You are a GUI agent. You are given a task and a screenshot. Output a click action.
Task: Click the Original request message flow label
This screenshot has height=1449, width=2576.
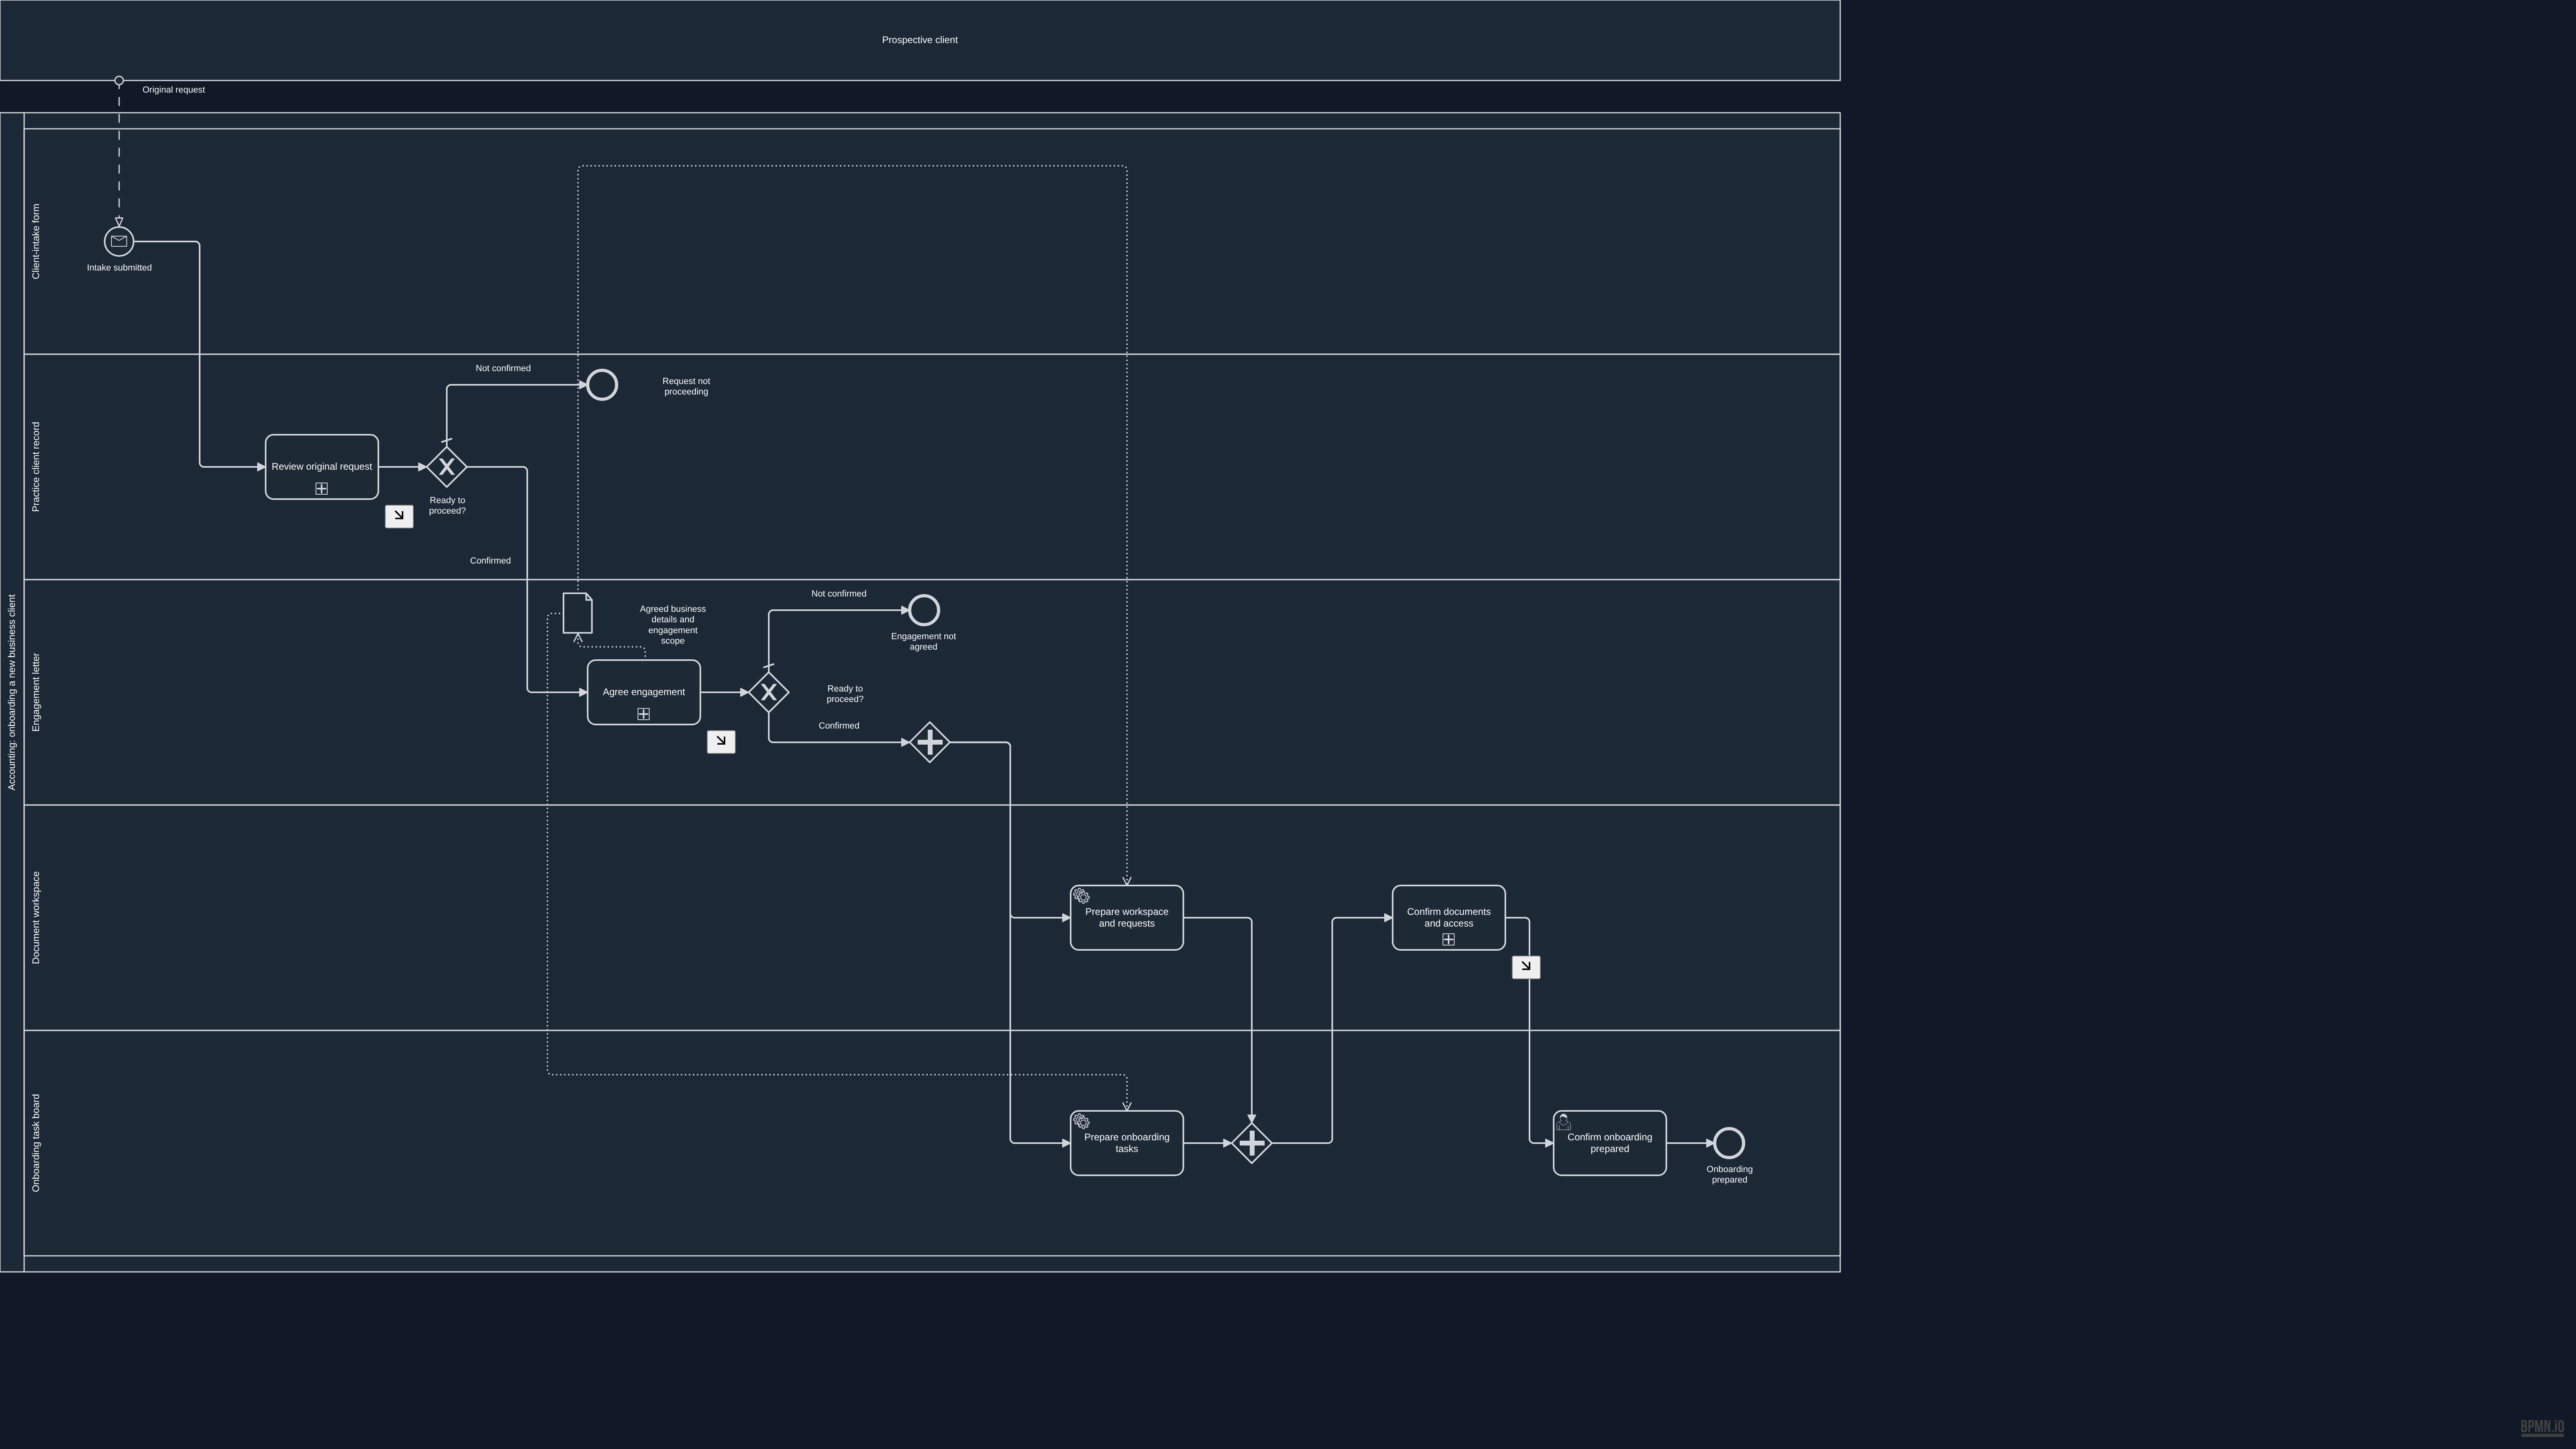click(173, 90)
